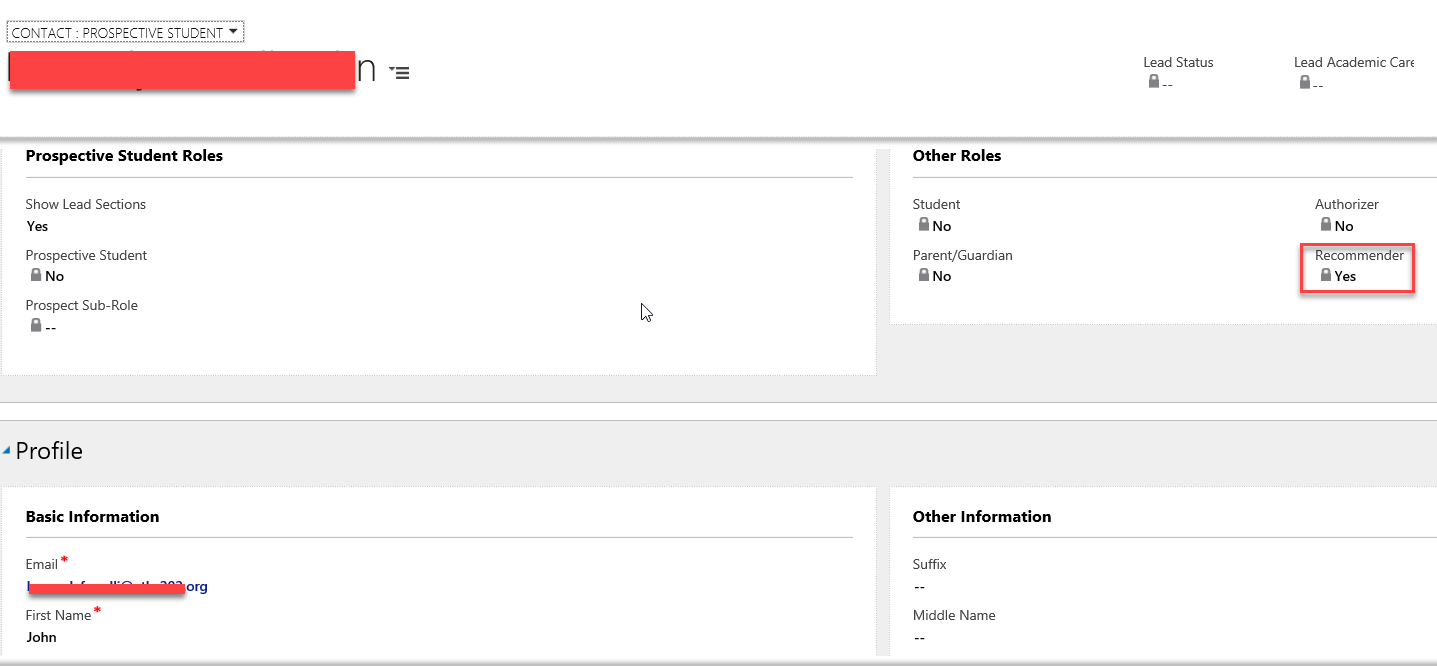Screen dimensions: 1437x666
Task: Click the Middle Name field value
Action: click(919, 637)
